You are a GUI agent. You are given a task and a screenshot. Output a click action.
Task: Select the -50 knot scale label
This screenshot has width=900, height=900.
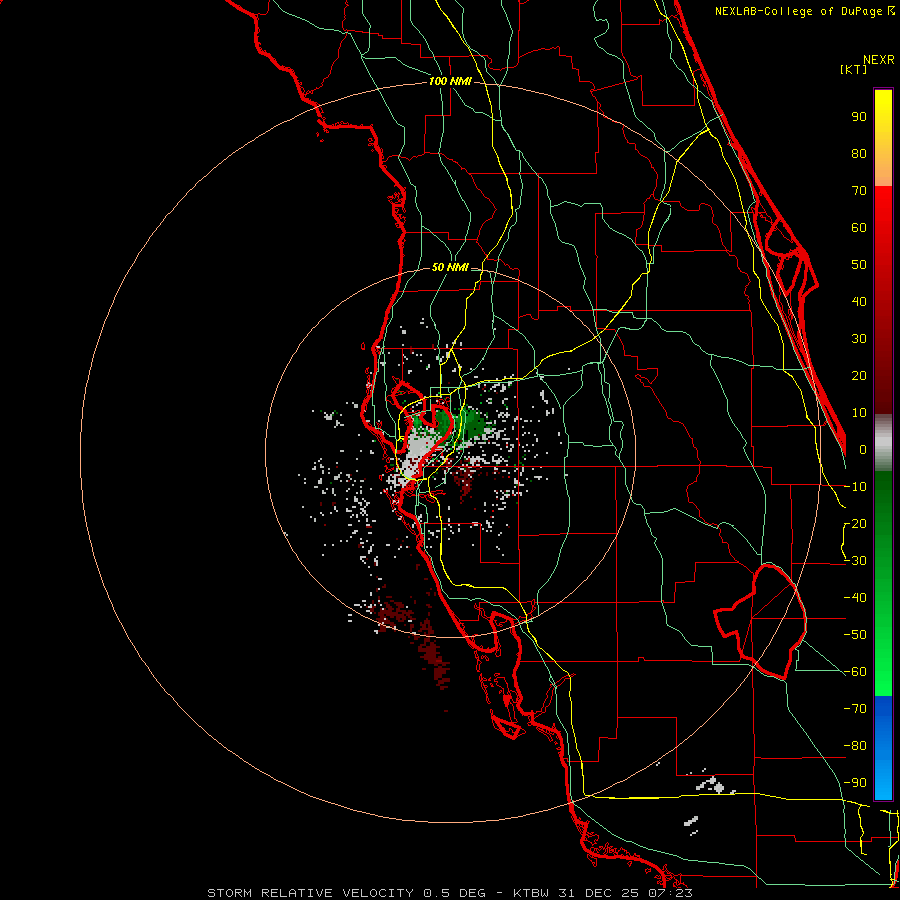pyautogui.click(x=855, y=635)
